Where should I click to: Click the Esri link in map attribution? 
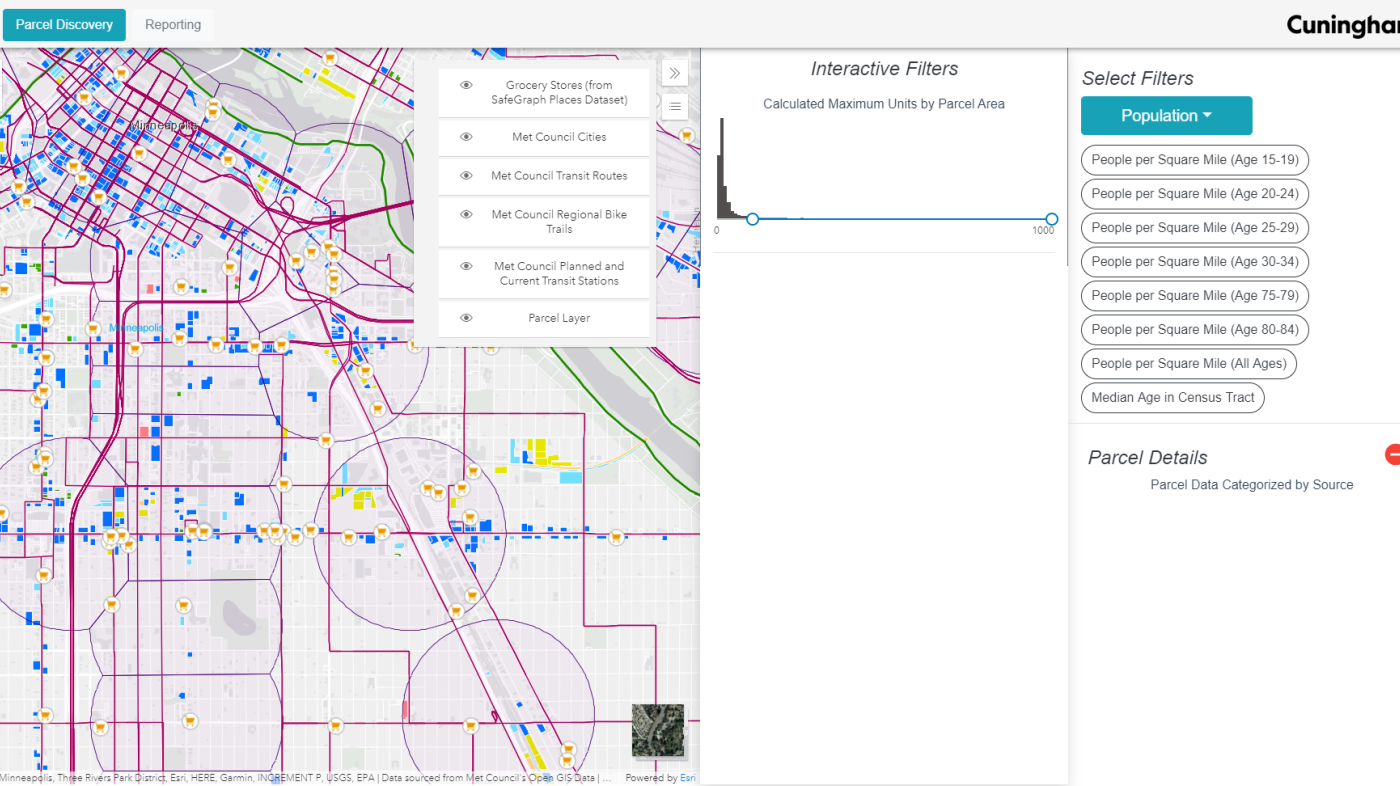[x=688, y=778]
